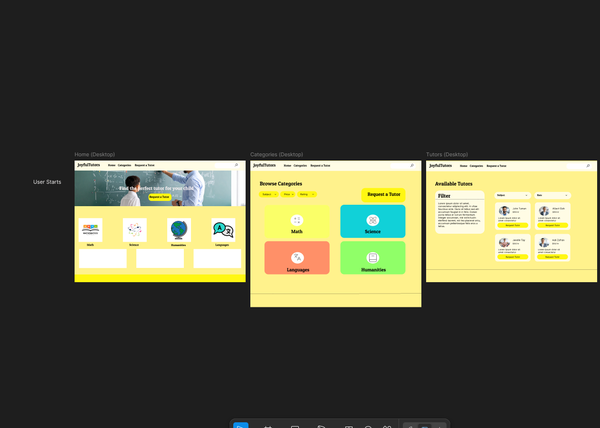Click the orange Languages category card
The image size is (600, 428).
tap(297, 258)
